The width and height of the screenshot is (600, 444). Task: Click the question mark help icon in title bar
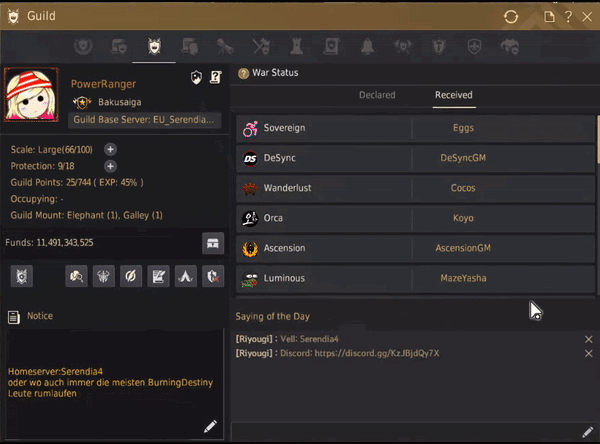[568, 17]
